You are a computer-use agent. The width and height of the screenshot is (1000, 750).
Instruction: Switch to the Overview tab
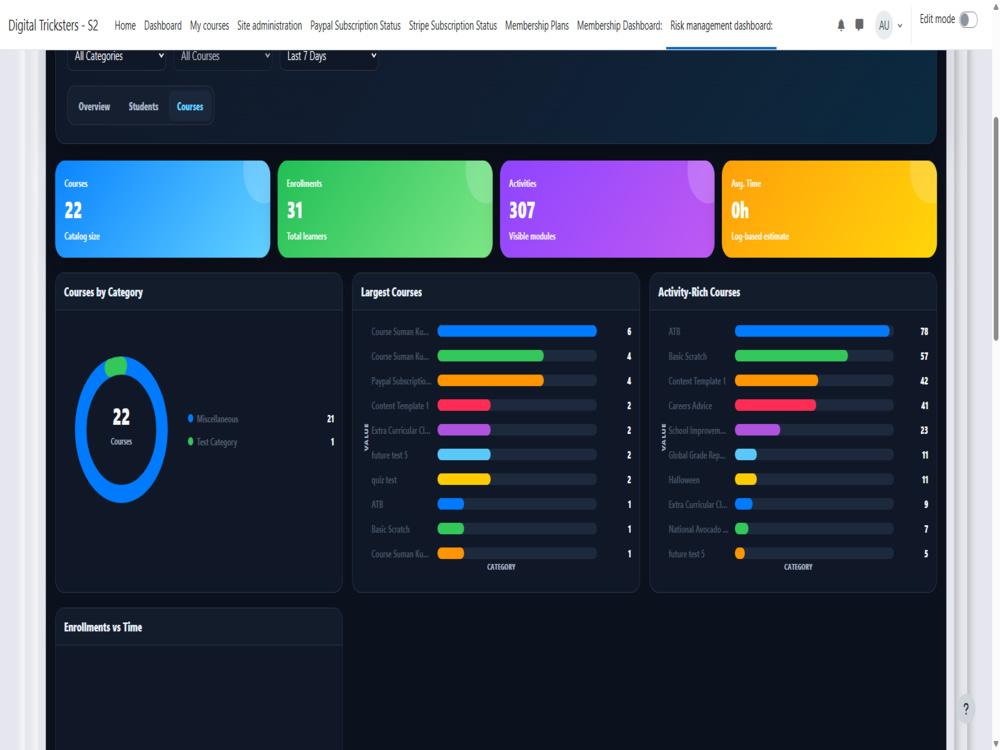[x=94, y=107]
